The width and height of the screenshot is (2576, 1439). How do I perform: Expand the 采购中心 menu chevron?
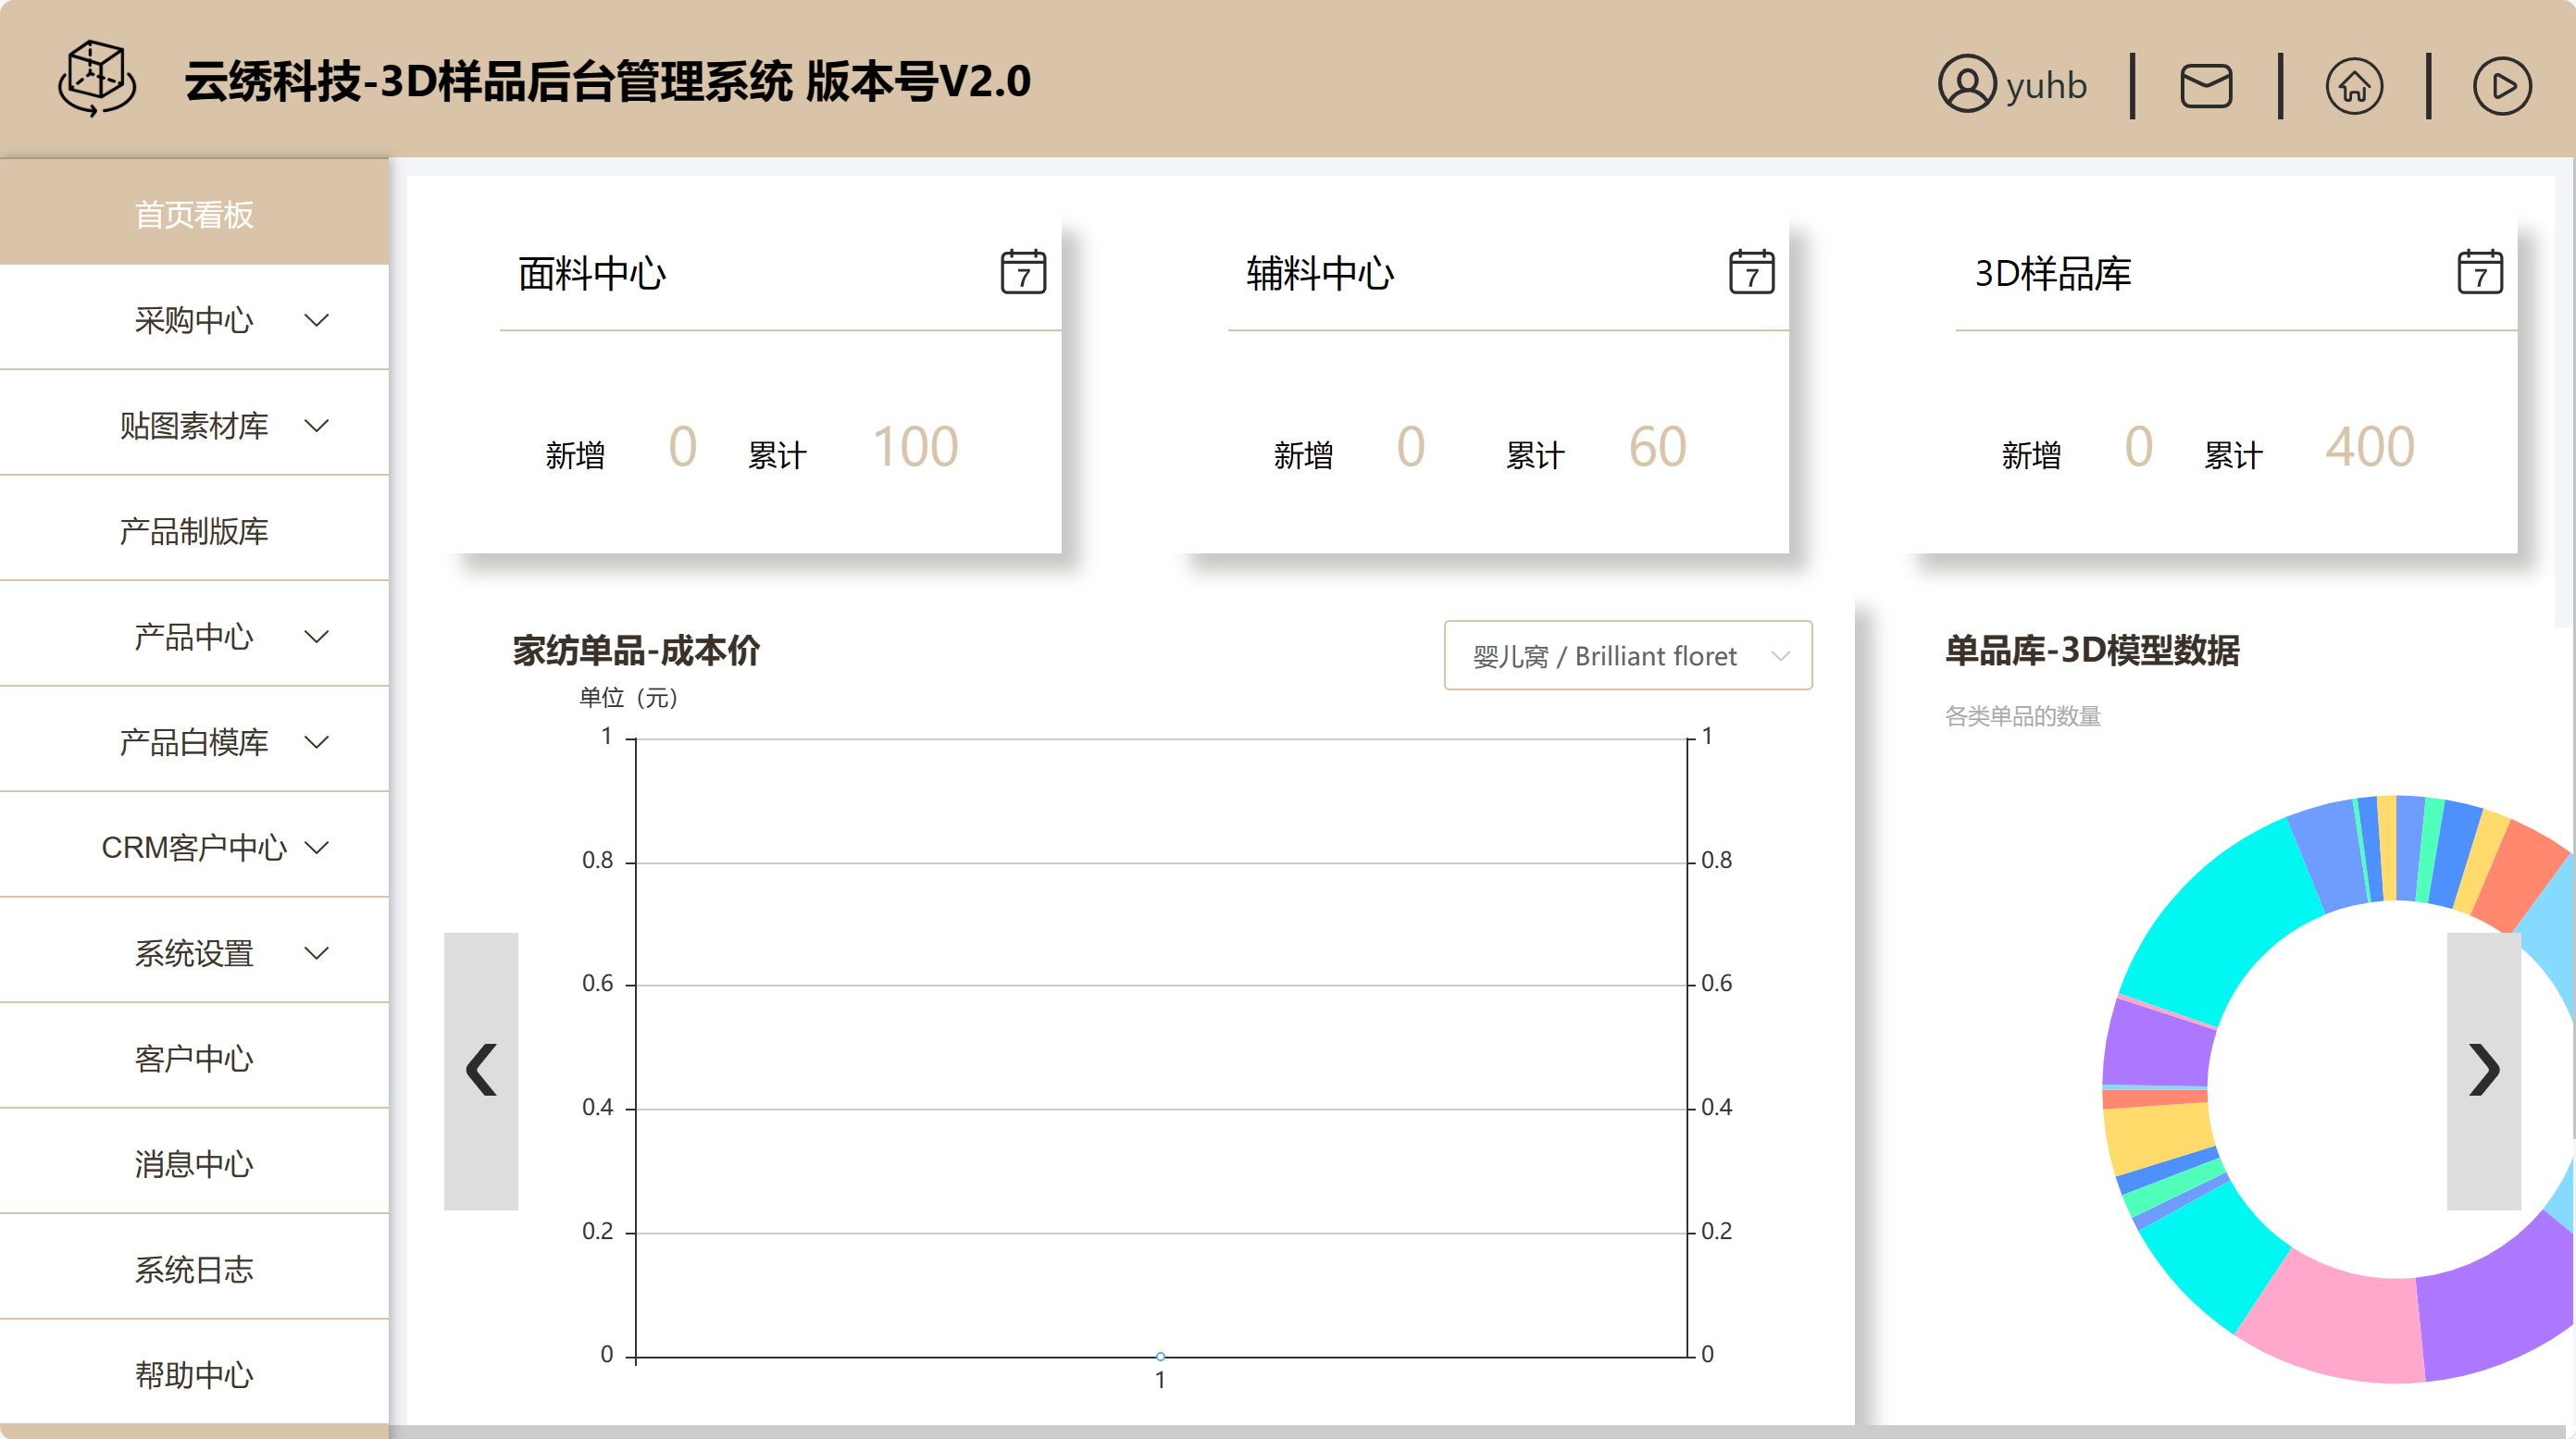point(317,320)
